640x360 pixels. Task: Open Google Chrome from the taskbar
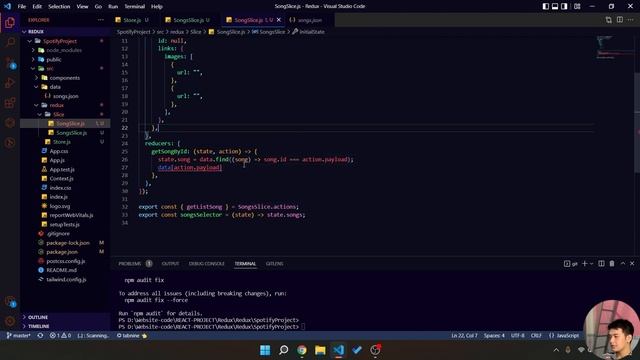[302, 350]
